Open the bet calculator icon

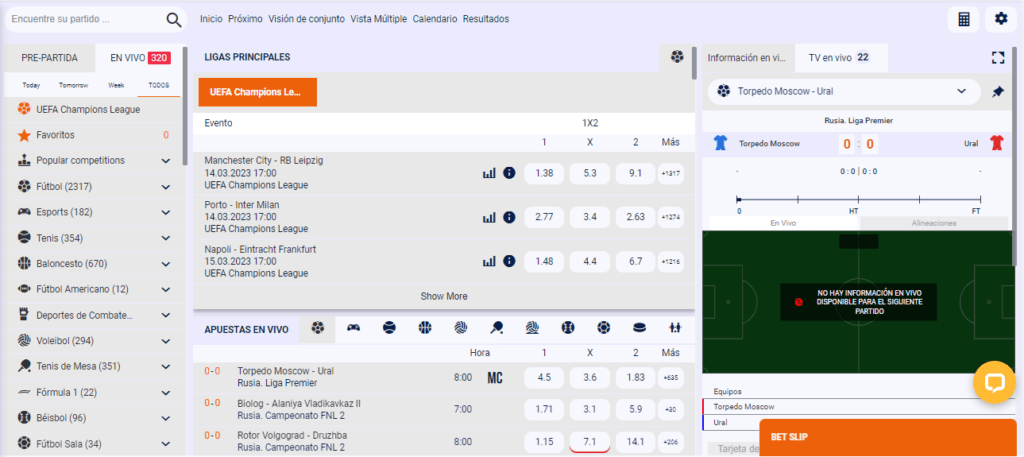(x=963, y=19)
